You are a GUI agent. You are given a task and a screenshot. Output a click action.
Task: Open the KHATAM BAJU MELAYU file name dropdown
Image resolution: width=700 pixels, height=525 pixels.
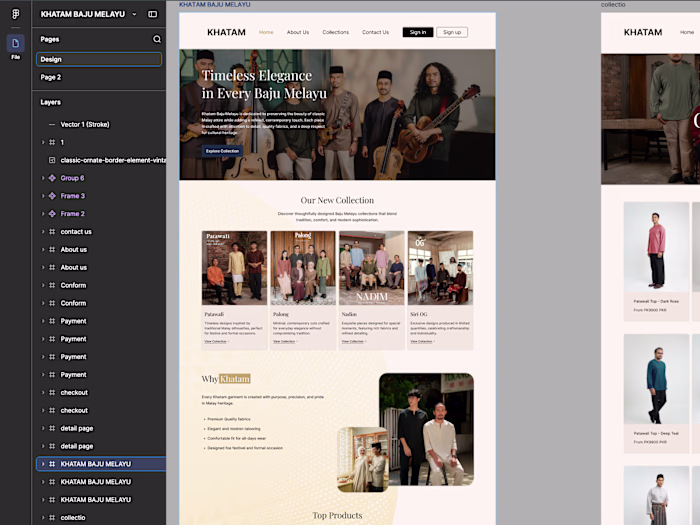click(x=134, y=14)
